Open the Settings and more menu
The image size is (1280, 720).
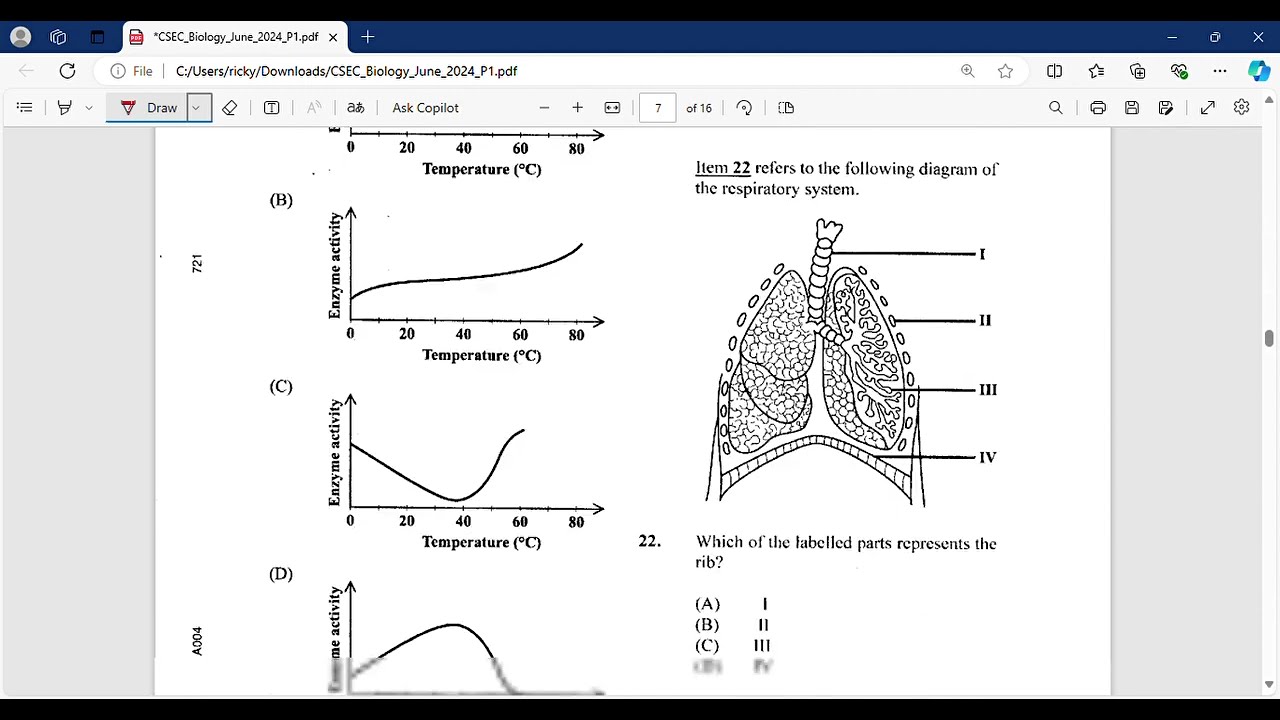point(1220,71)
